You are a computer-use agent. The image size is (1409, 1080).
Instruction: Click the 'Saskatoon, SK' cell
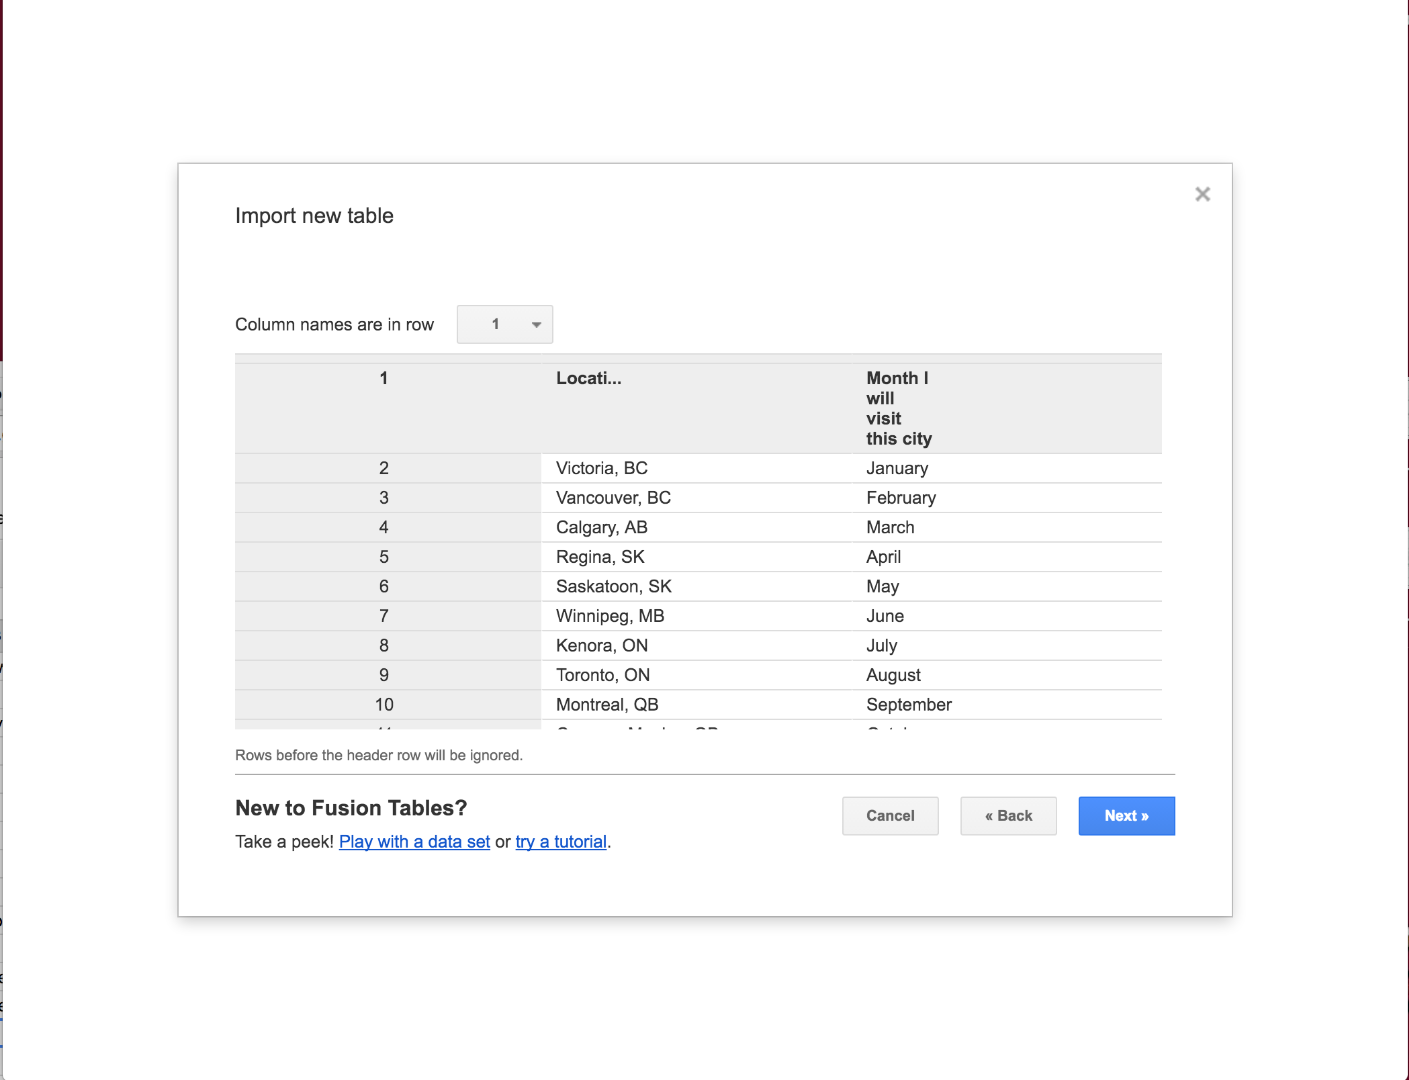click(613, 586)
